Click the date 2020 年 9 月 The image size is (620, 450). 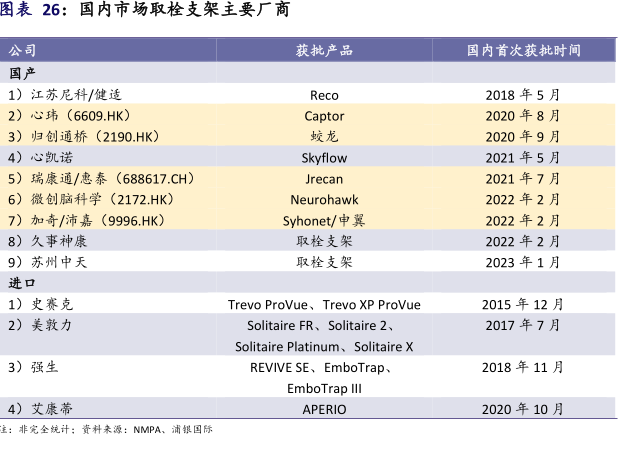[x=522, y=137]
